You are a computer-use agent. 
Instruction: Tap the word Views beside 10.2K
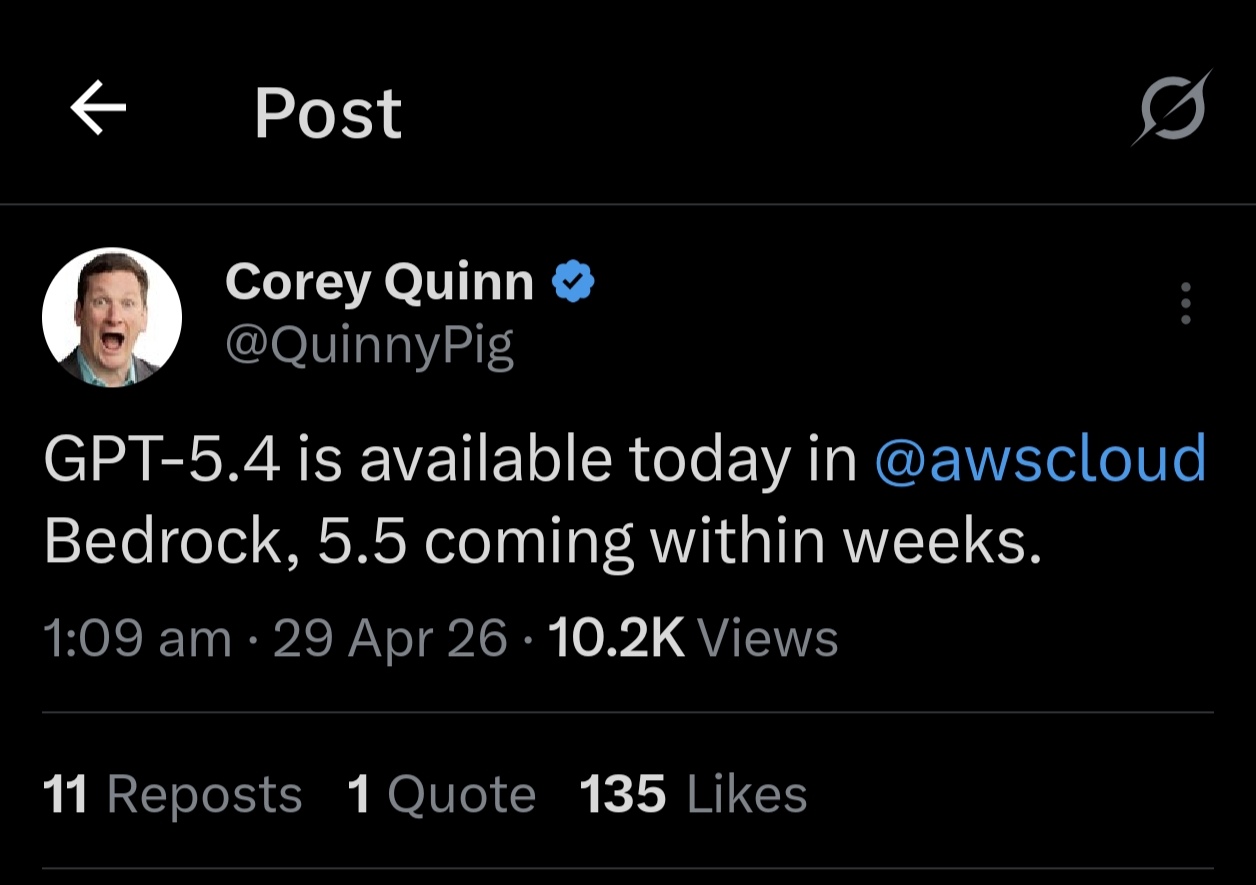[x=767, y=639]
